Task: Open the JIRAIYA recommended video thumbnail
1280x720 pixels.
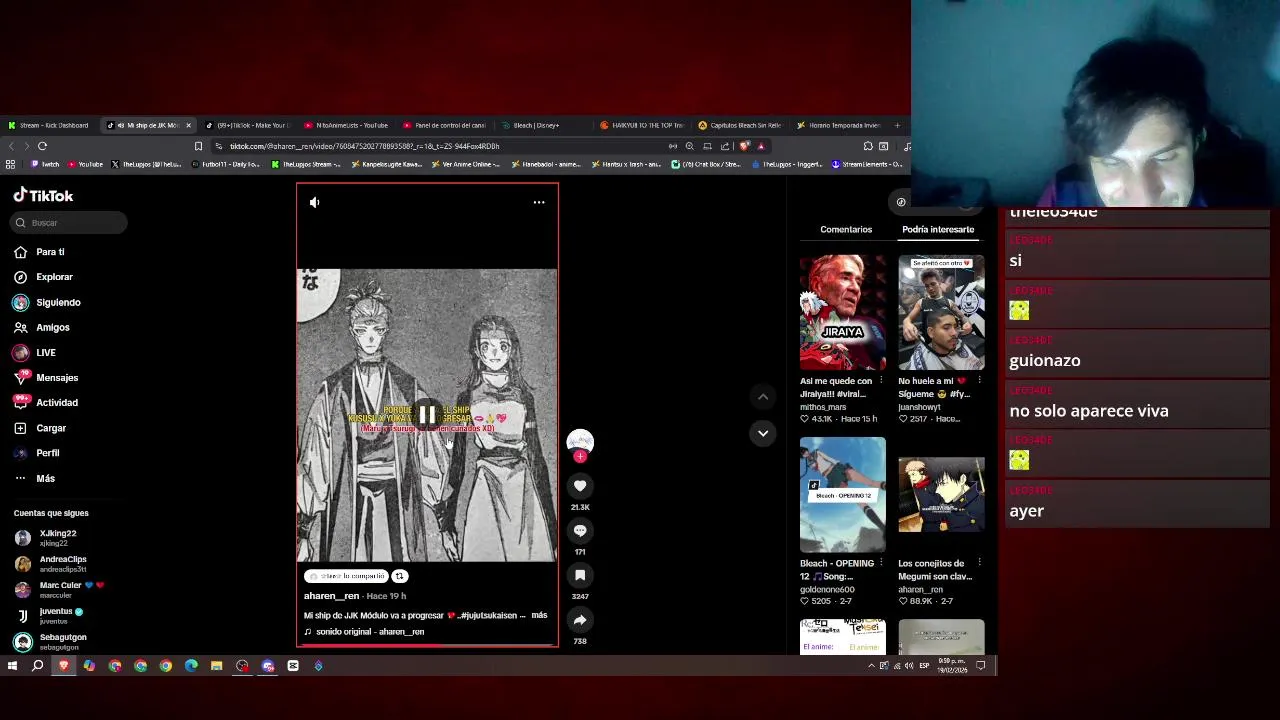Action: (843, 312)
